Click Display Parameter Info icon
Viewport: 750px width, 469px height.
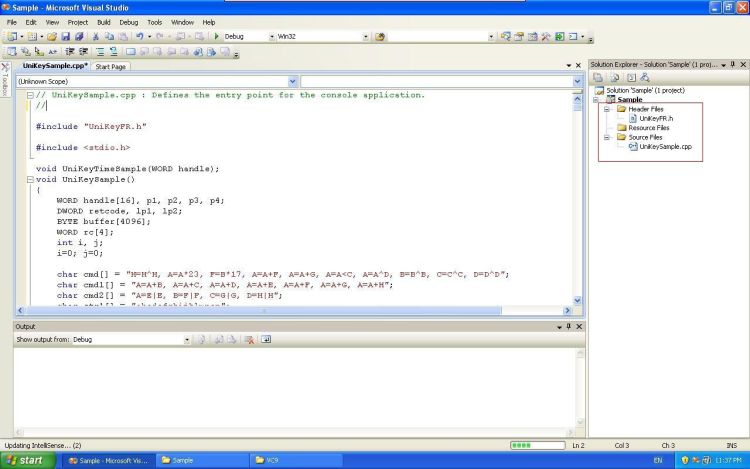click(25, 52)
